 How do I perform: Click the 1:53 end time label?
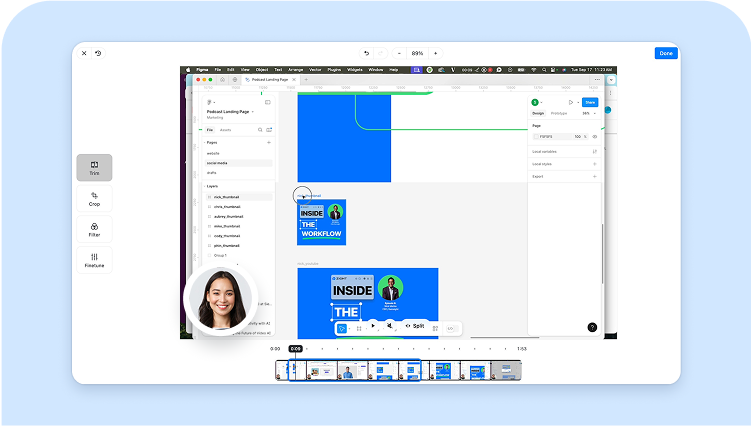click(522, 349)
